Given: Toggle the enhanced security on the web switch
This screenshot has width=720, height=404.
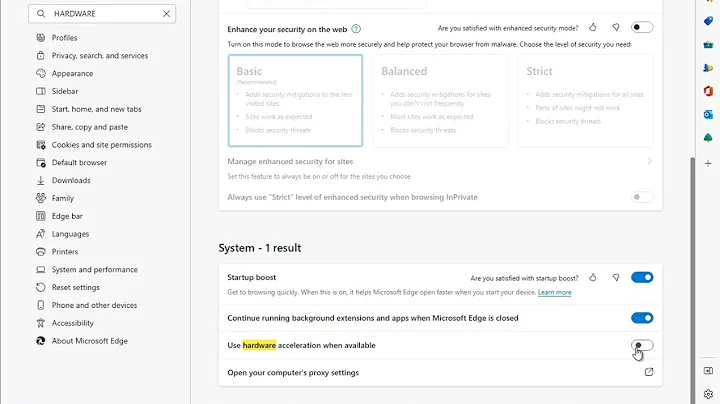Looking at the screenshot, I should pyautogui.click(x=642, y=27).
